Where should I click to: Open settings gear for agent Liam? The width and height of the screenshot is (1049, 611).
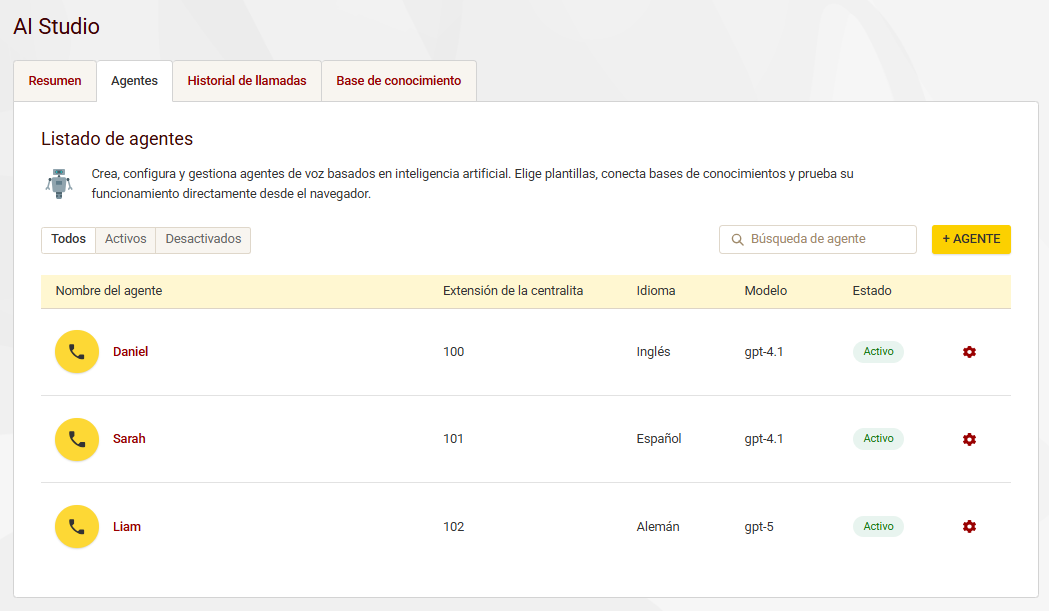pyautogui.click(x=969, y=527)
